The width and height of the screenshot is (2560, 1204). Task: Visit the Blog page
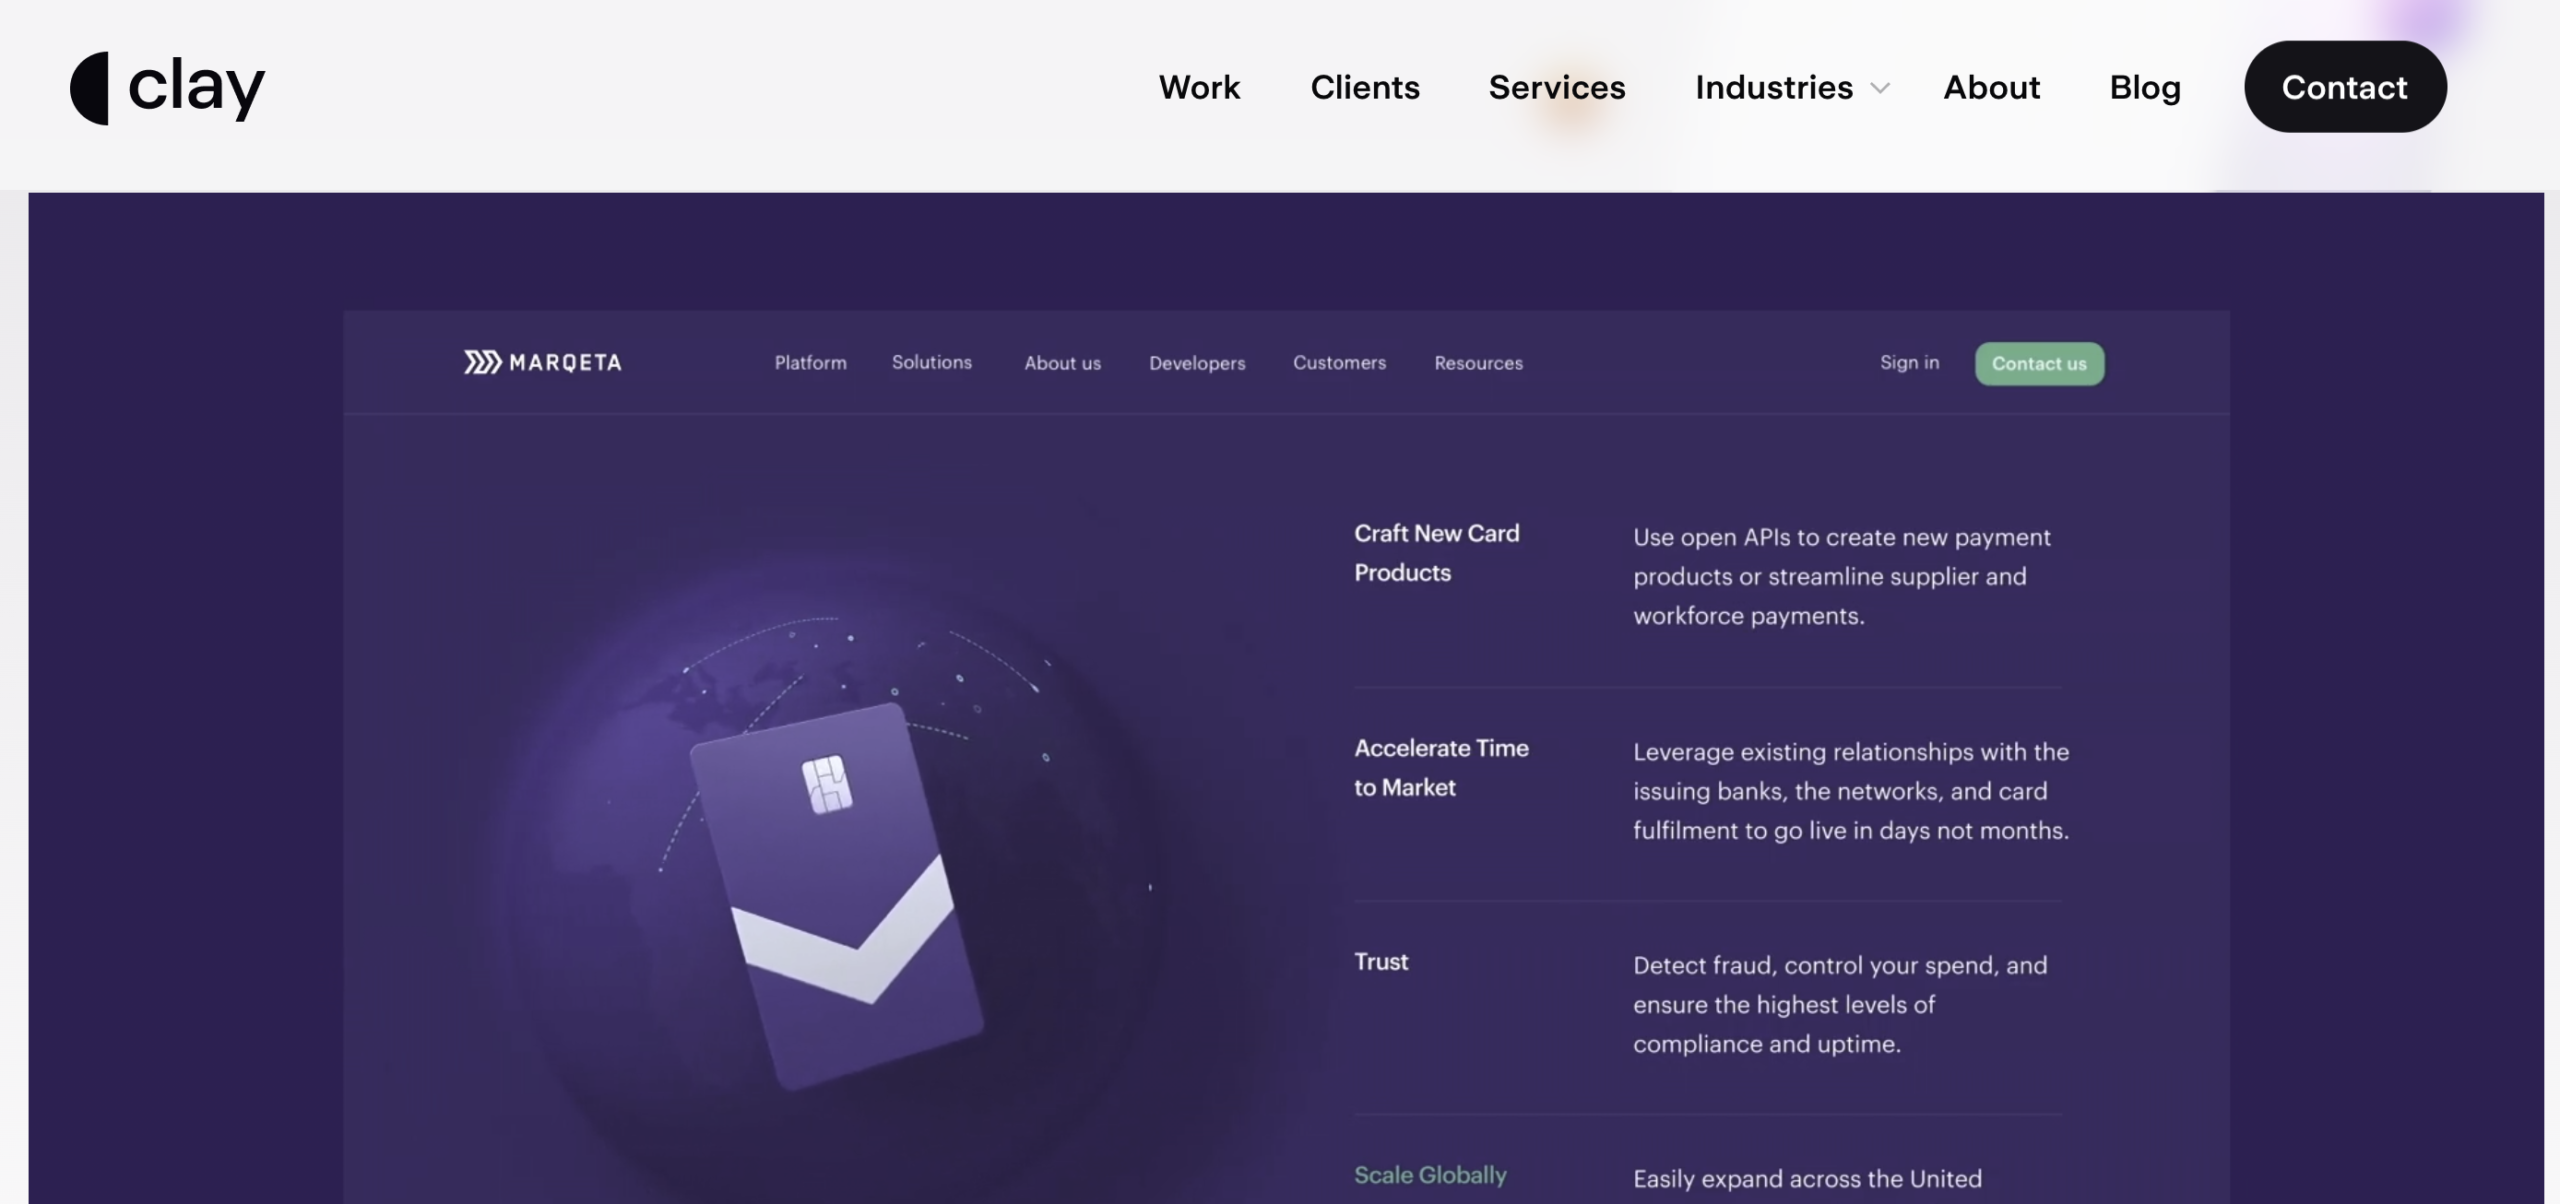[2145, 88]
